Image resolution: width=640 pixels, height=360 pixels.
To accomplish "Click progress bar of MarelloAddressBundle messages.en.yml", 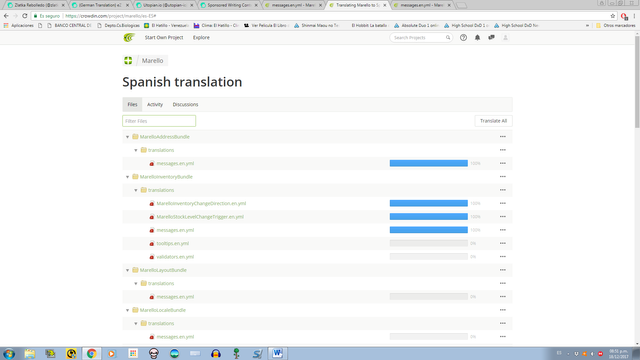I will click(x=429, y=163).
